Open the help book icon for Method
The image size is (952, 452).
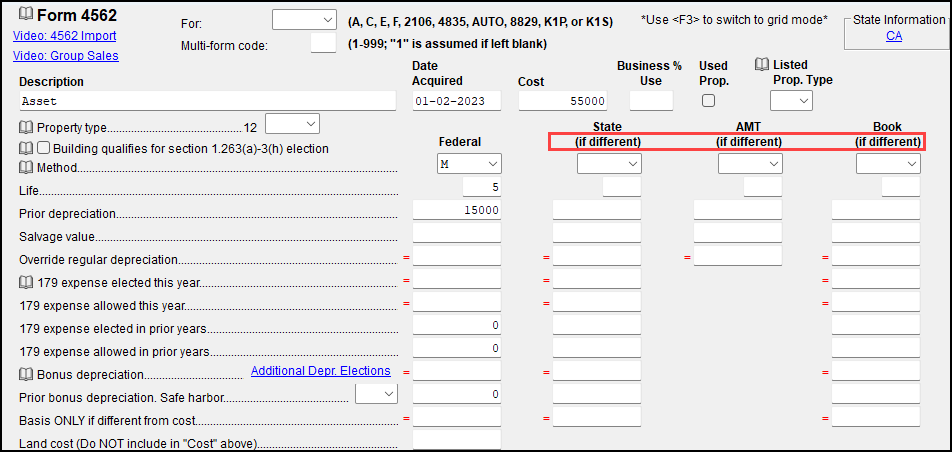(26, 168)
